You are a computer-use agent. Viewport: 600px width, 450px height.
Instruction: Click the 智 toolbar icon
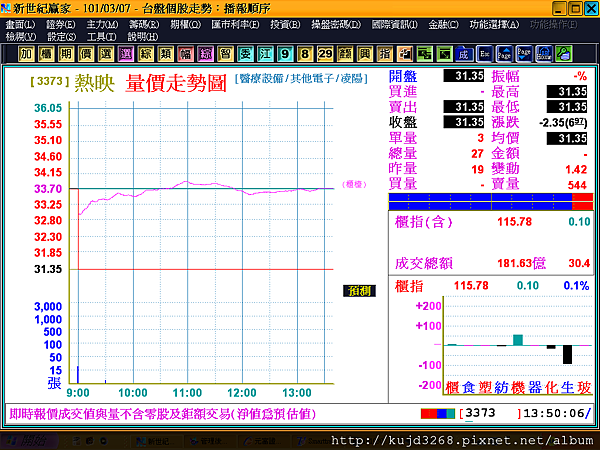(225, 54)
